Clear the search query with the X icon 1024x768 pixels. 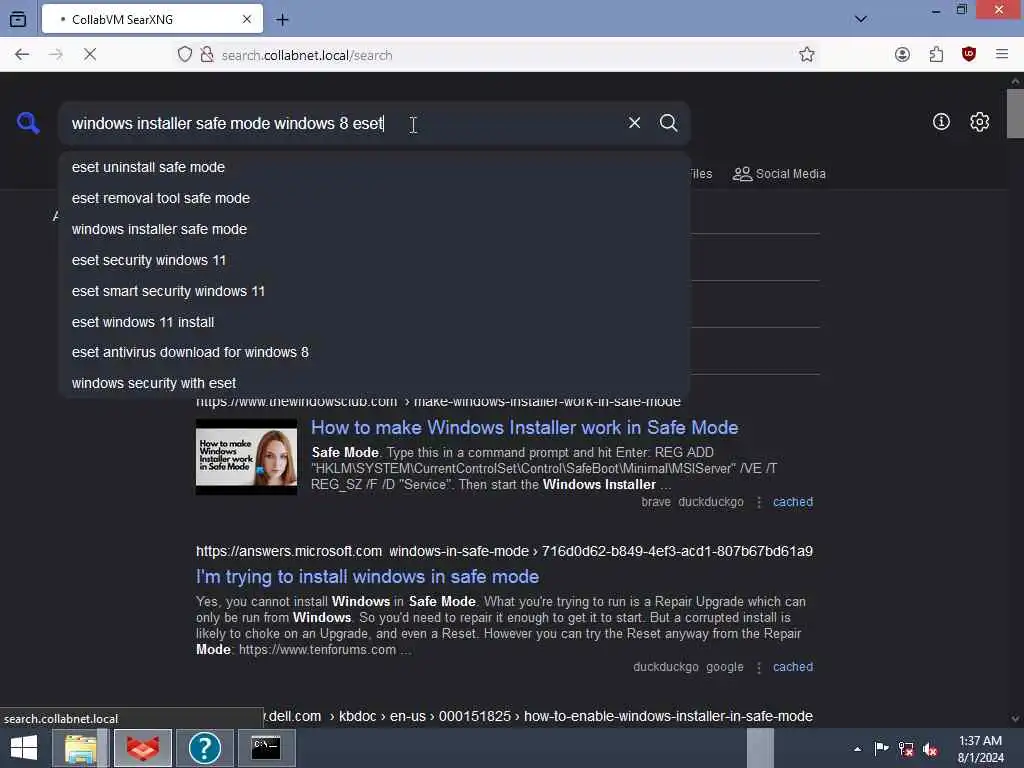click(634, 123)
